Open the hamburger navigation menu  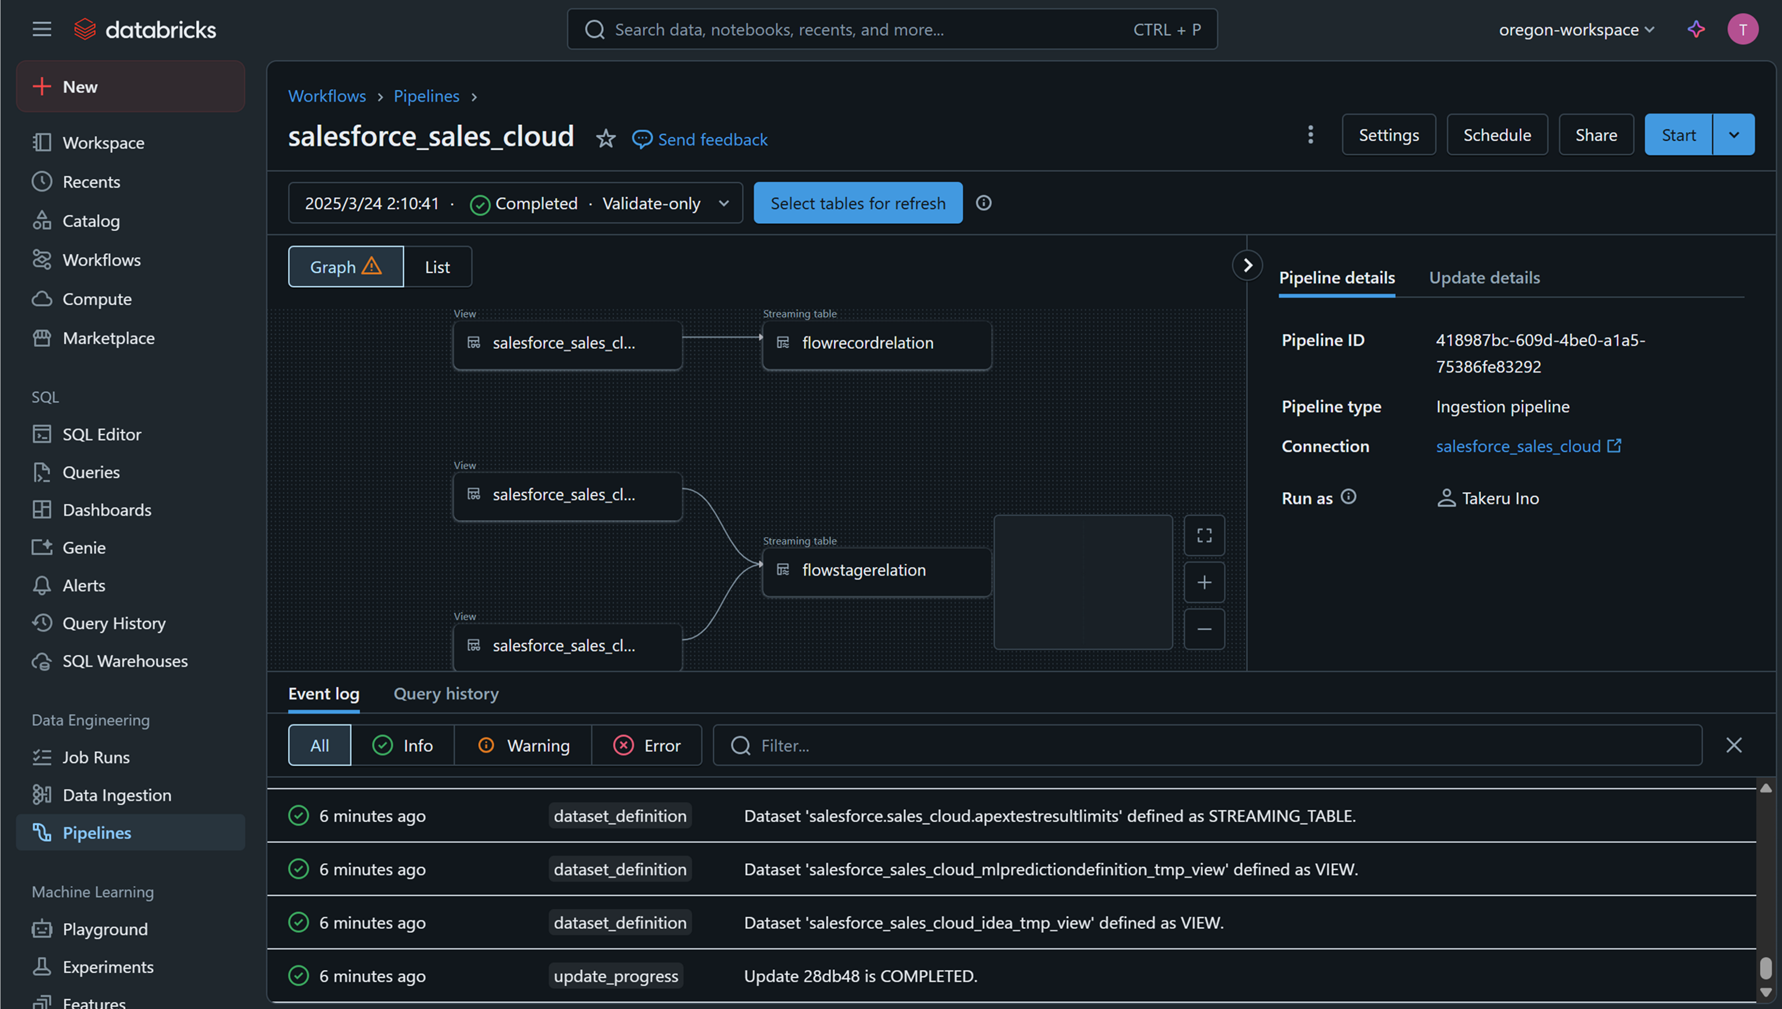pyautogui.click(x=41, y=29)
